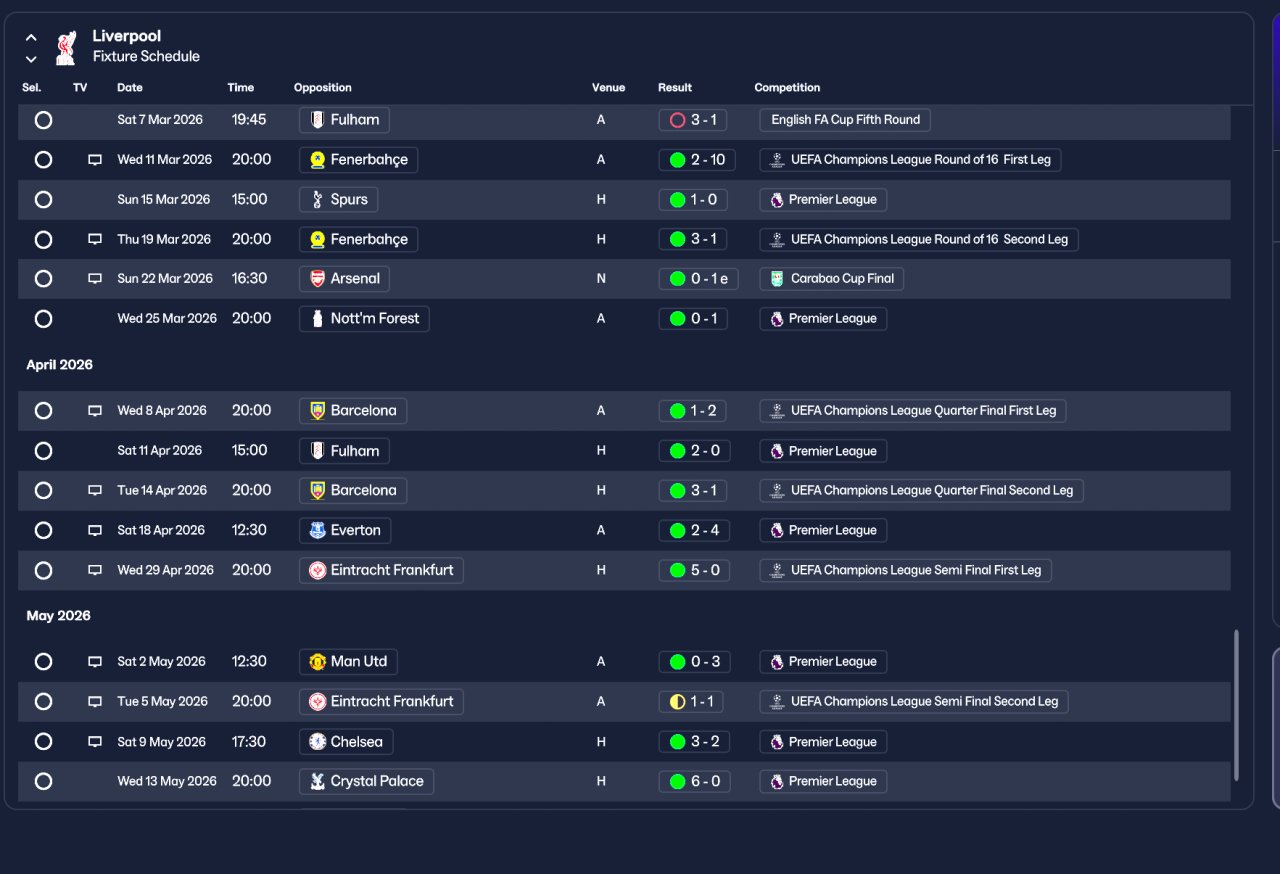Sort by the Competition column header
The width and height of the screenshot is (1280, 874).
tap(787, 88)
